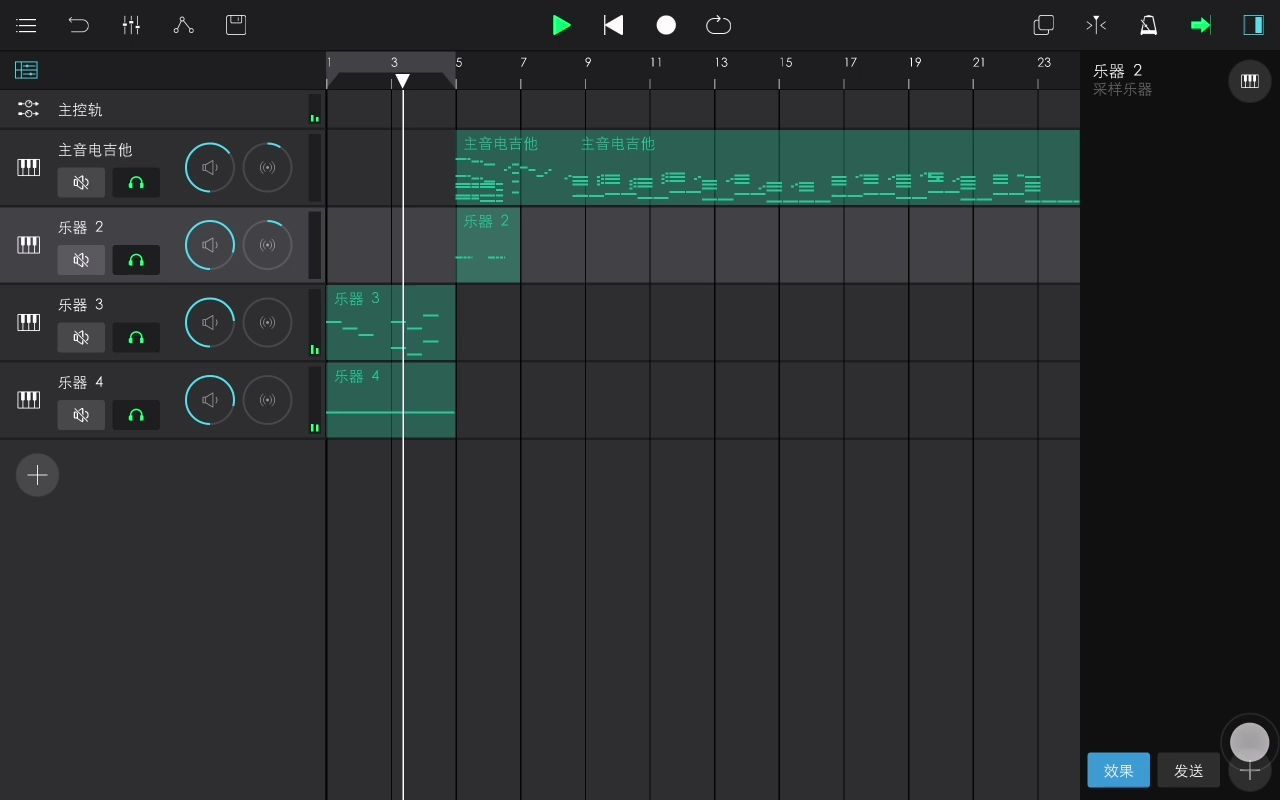The height and width of the screenshot is (800, 1280).
Task: Open the automation curve editor icon
Action: tap(183, 25)
